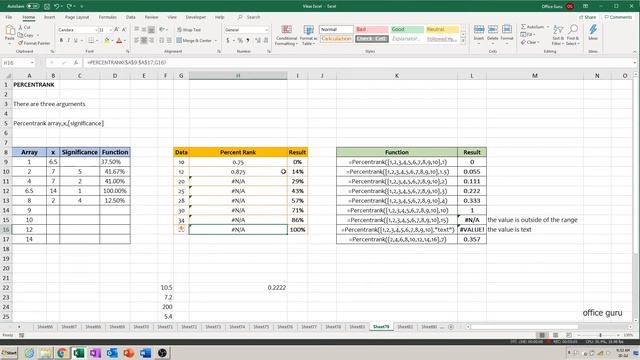Viewport: 640px width, 360px height.
Task: Open the Formulas ribbon tab
Action: click(107, 17)
